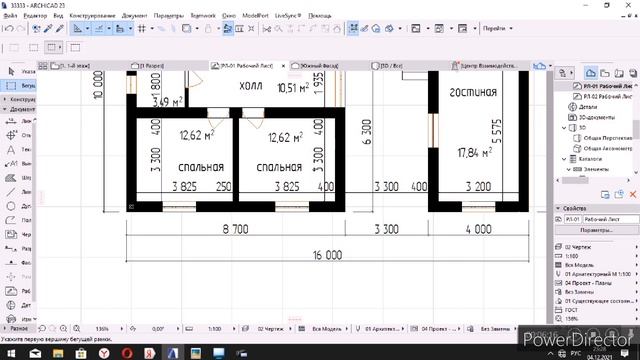The width and height of the screenshot is (640, 360).
Task: Click Navigator vertical scrollbar
Action: click(636, 129)
